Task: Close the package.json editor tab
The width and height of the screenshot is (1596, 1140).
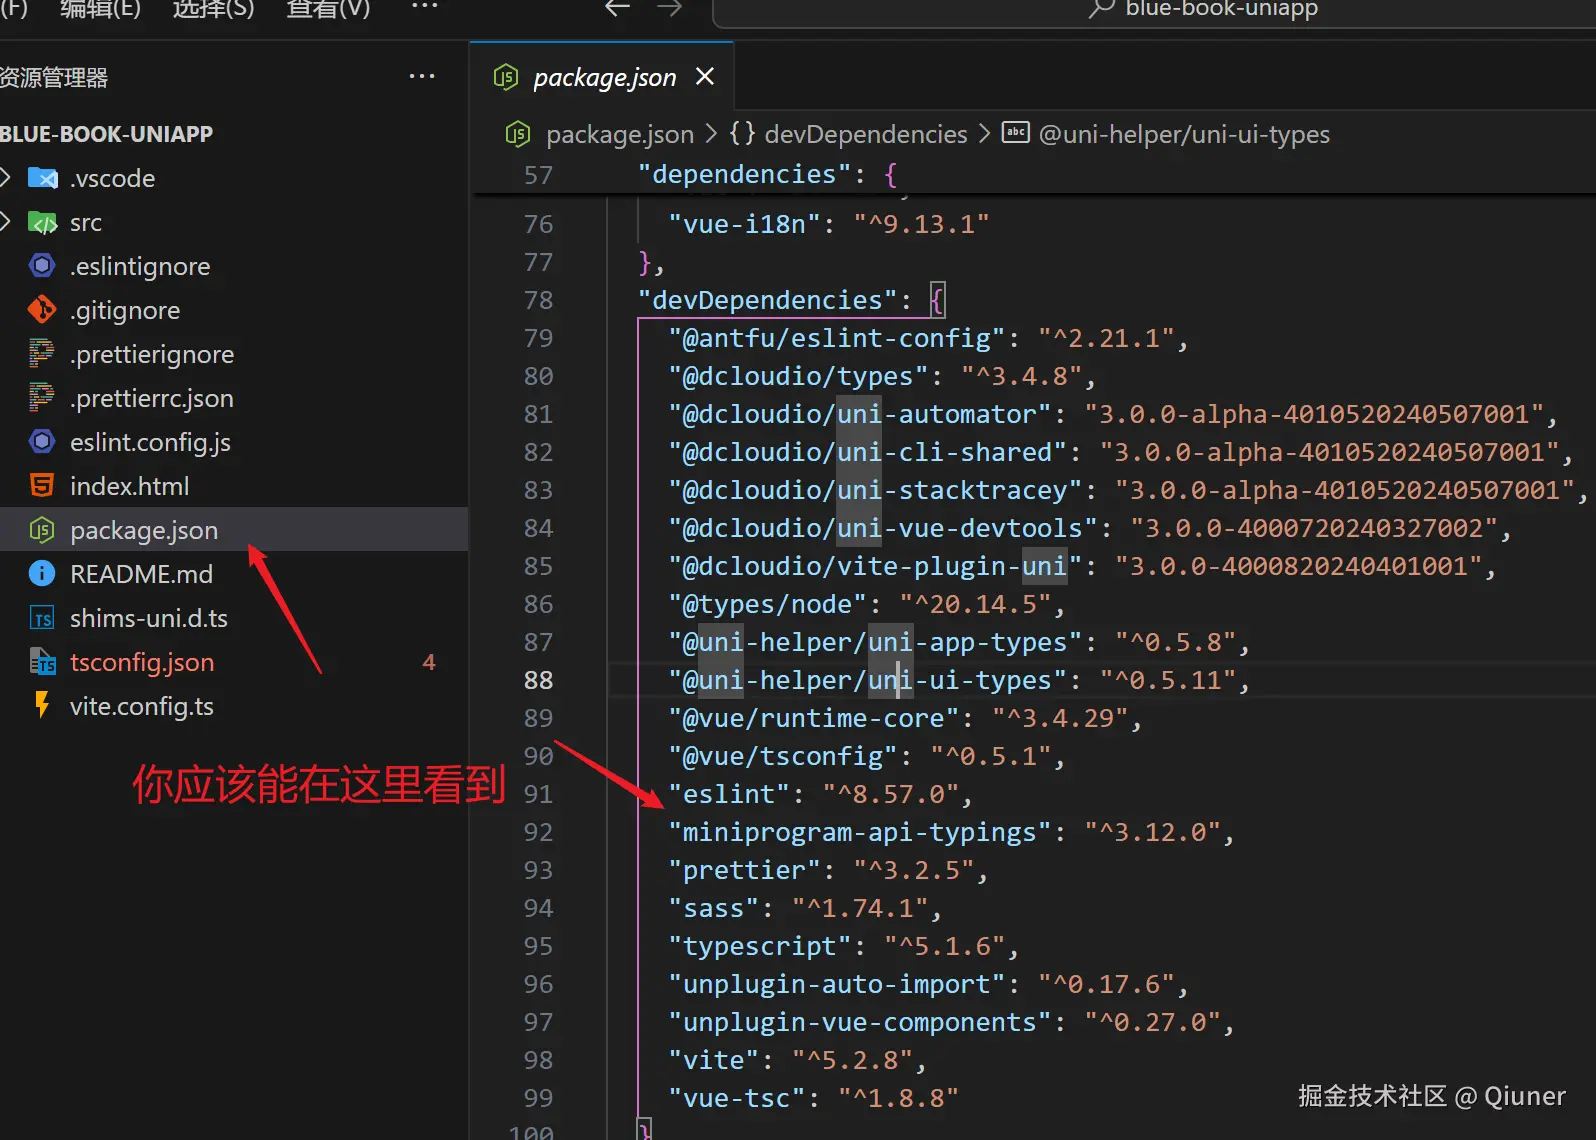Action: pos(705,76)
